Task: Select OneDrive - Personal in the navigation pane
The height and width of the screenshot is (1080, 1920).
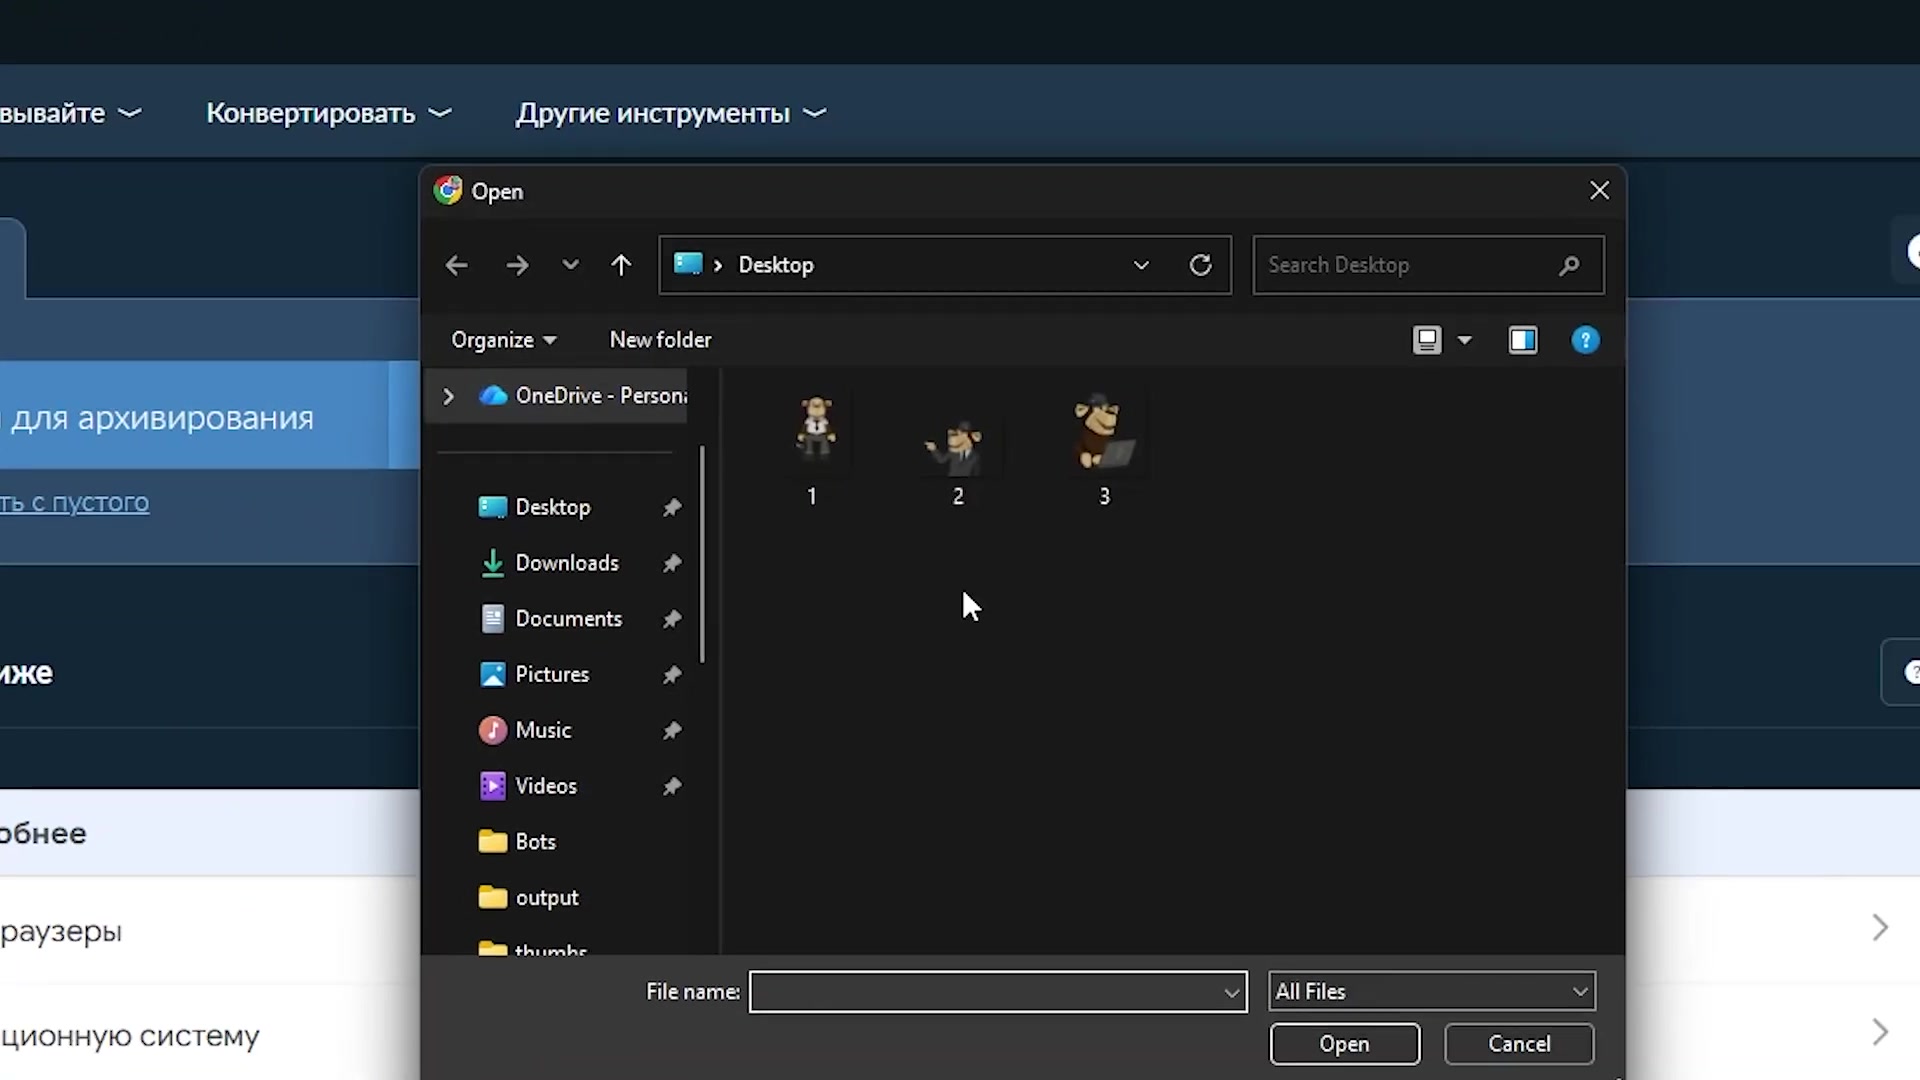Action: click(584, 396)
